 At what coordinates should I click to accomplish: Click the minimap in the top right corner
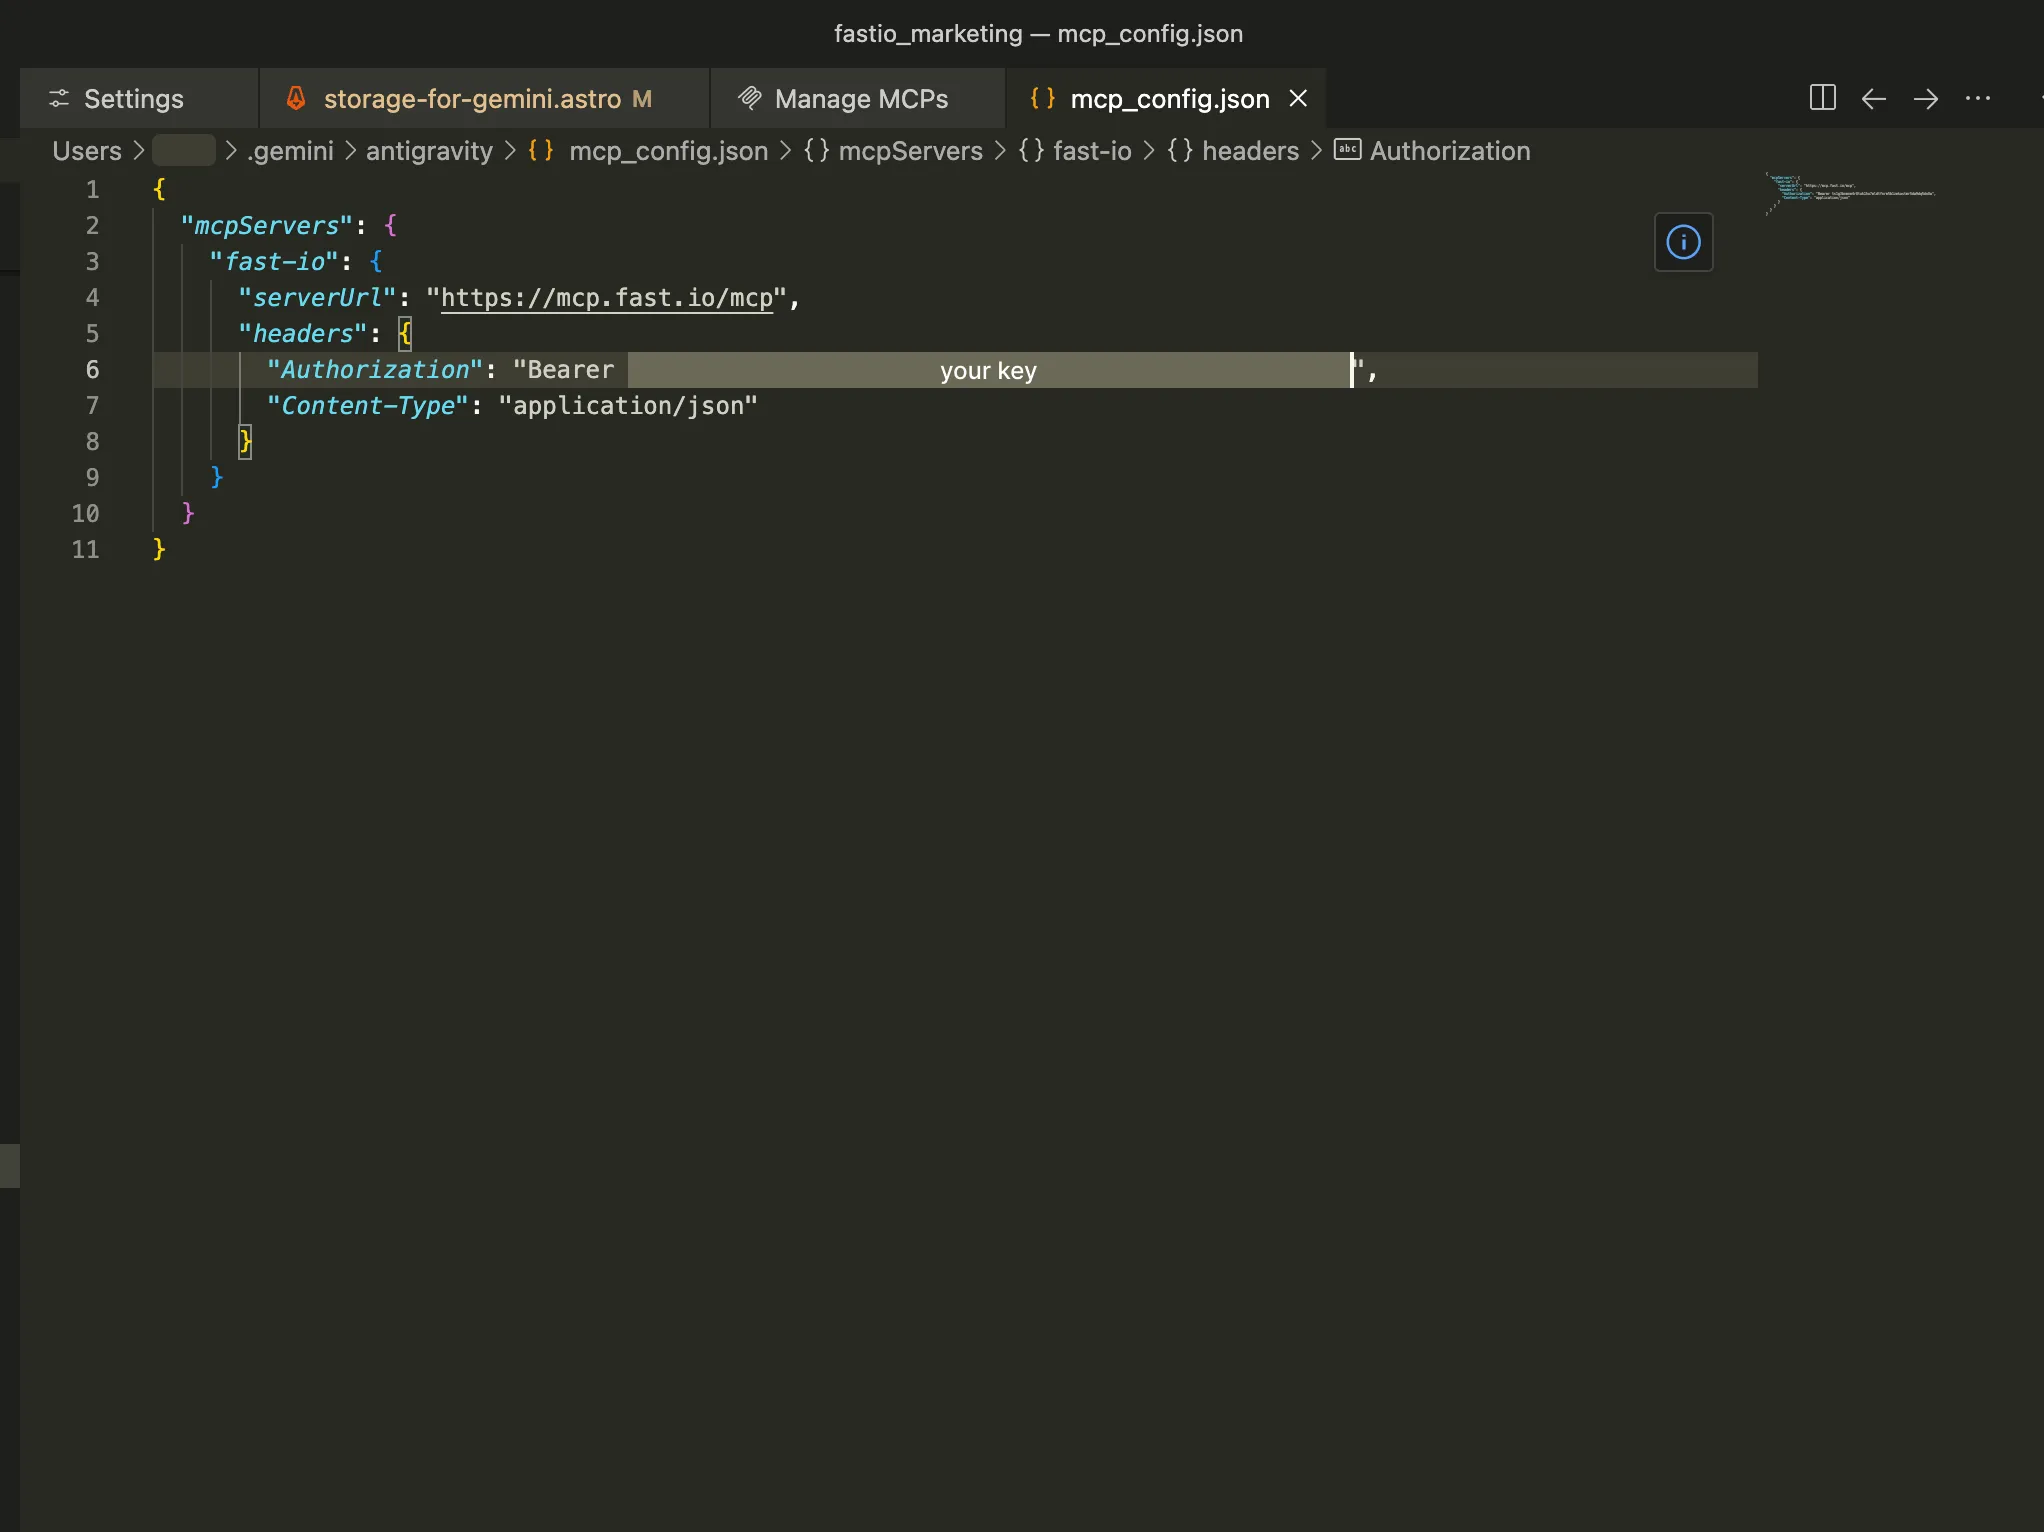pyautogui.click(x=1852, y=192)
